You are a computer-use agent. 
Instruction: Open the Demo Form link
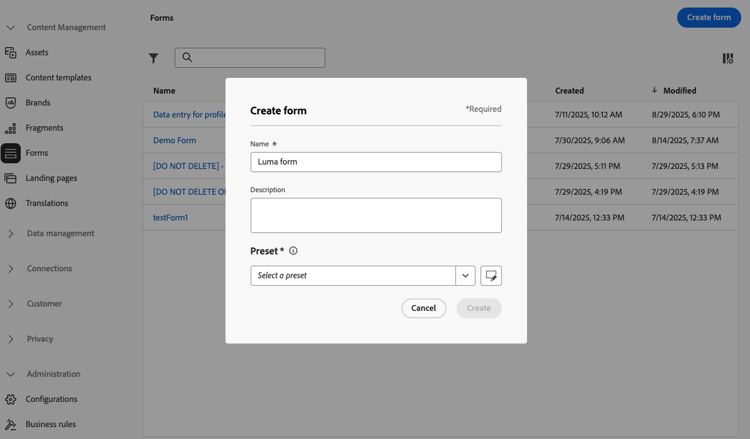click(174, 141)
